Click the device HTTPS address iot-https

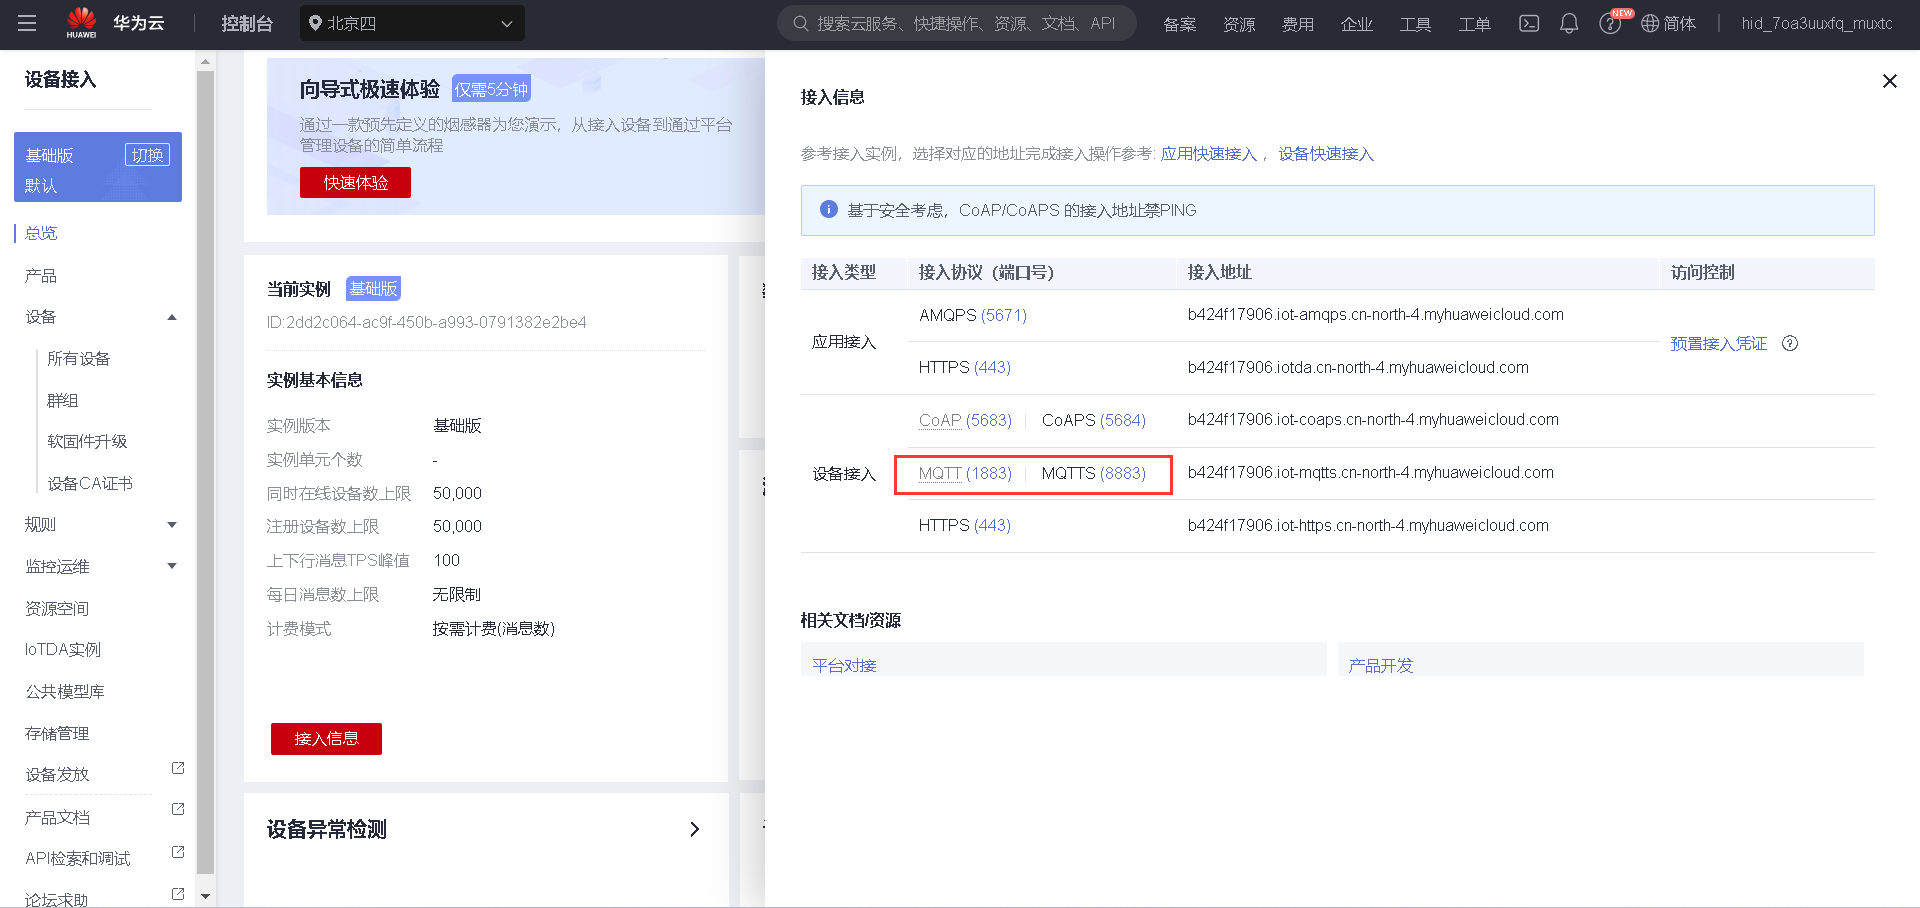click(1368, 526)
